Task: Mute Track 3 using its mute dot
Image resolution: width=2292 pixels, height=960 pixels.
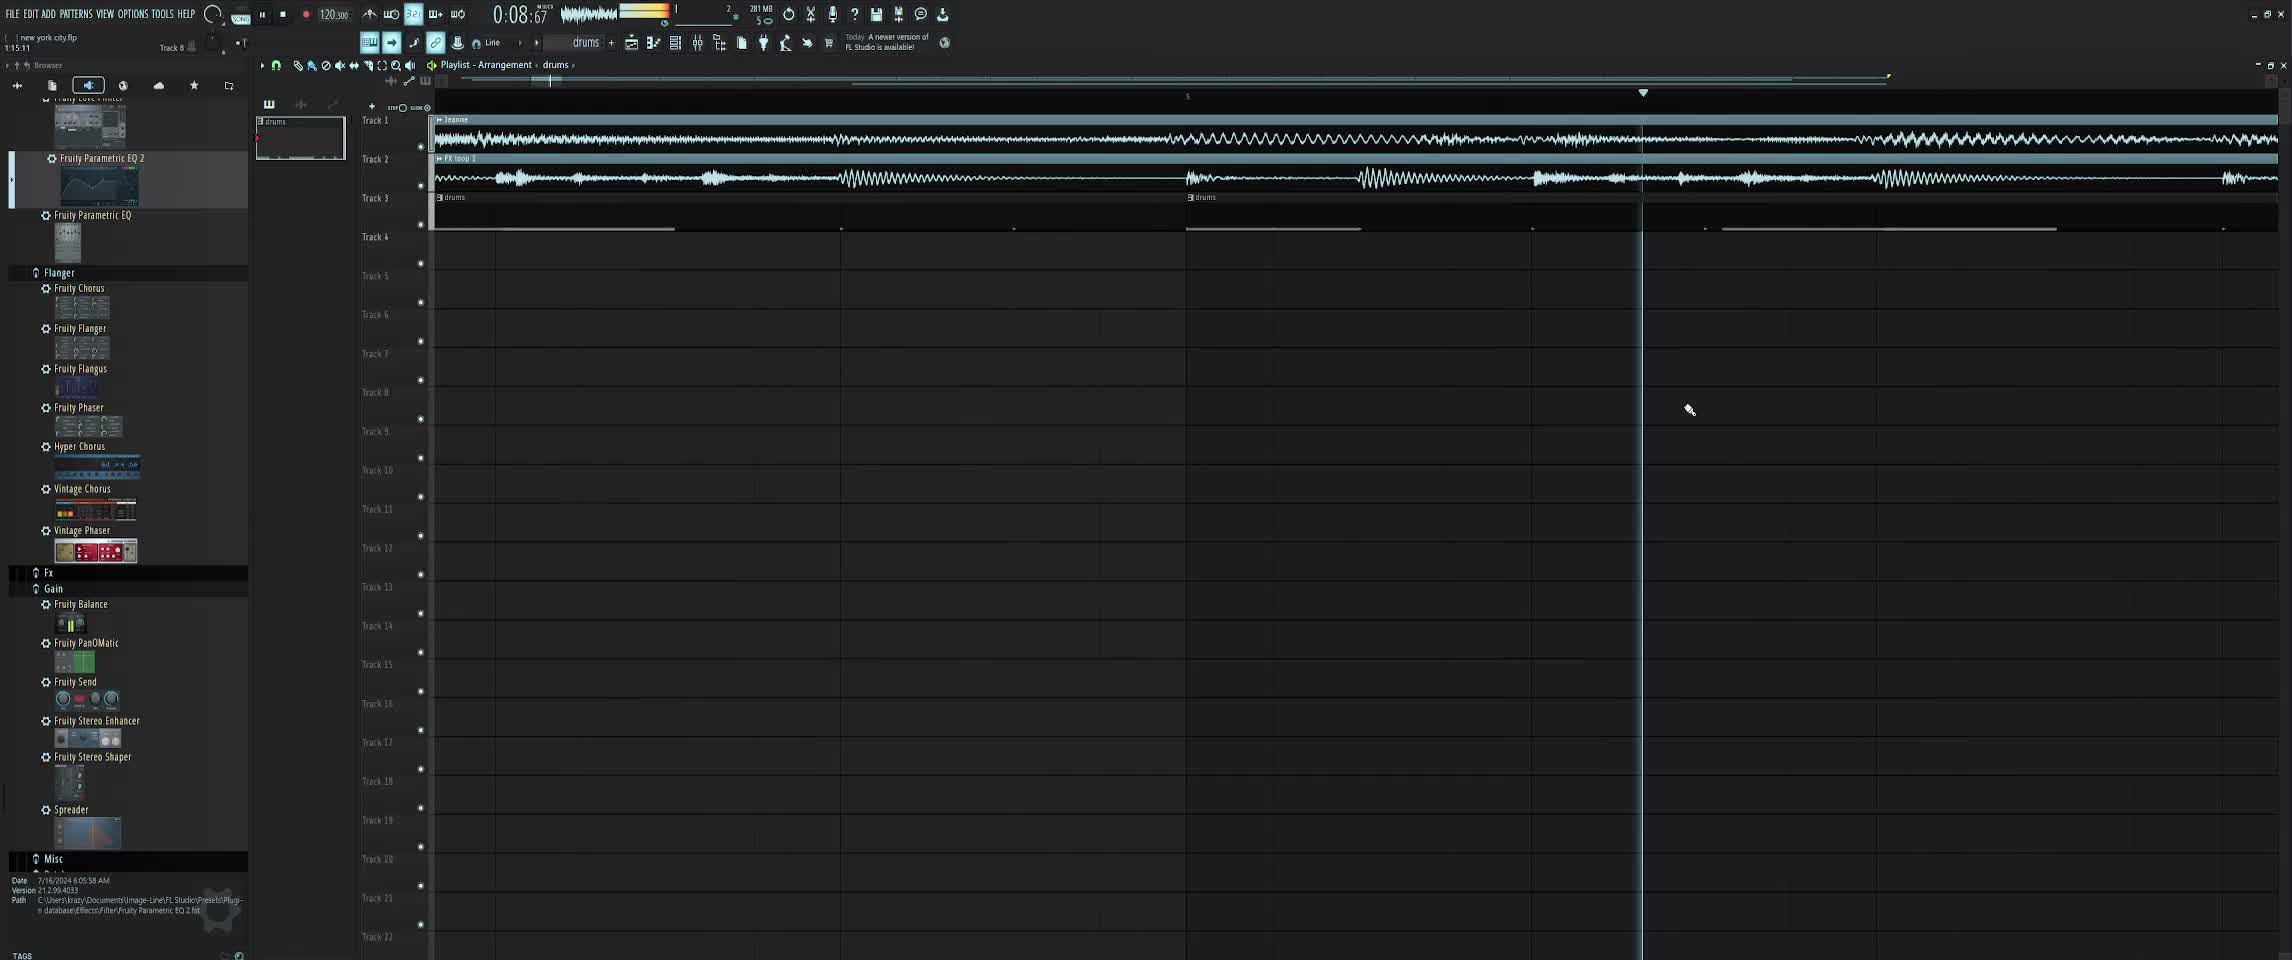Action: [x=421, y=224]
